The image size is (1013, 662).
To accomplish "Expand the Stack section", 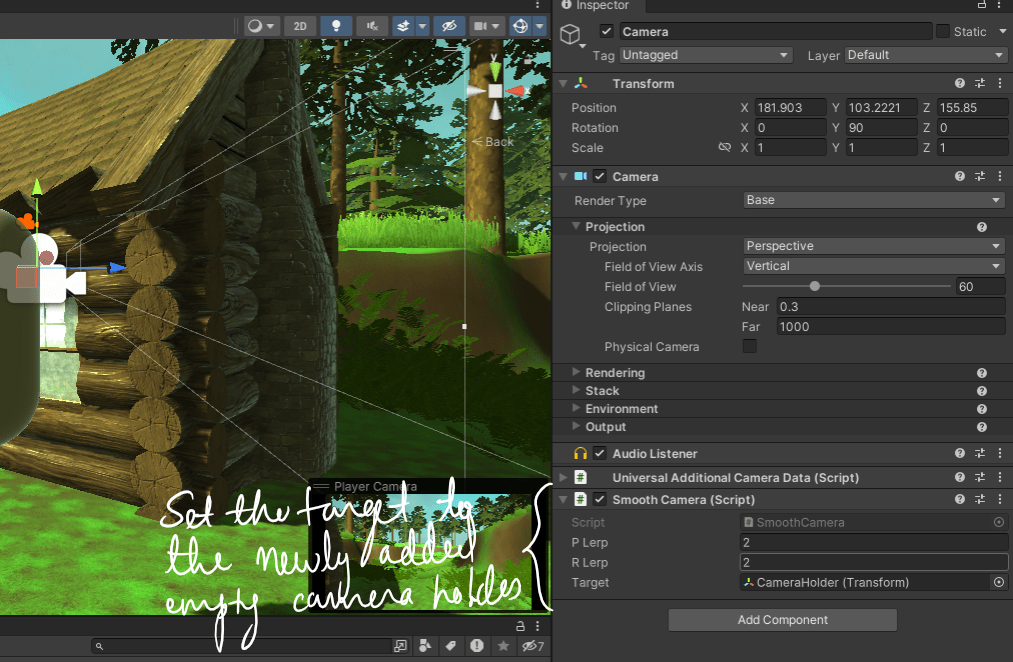I will [576, 390].
